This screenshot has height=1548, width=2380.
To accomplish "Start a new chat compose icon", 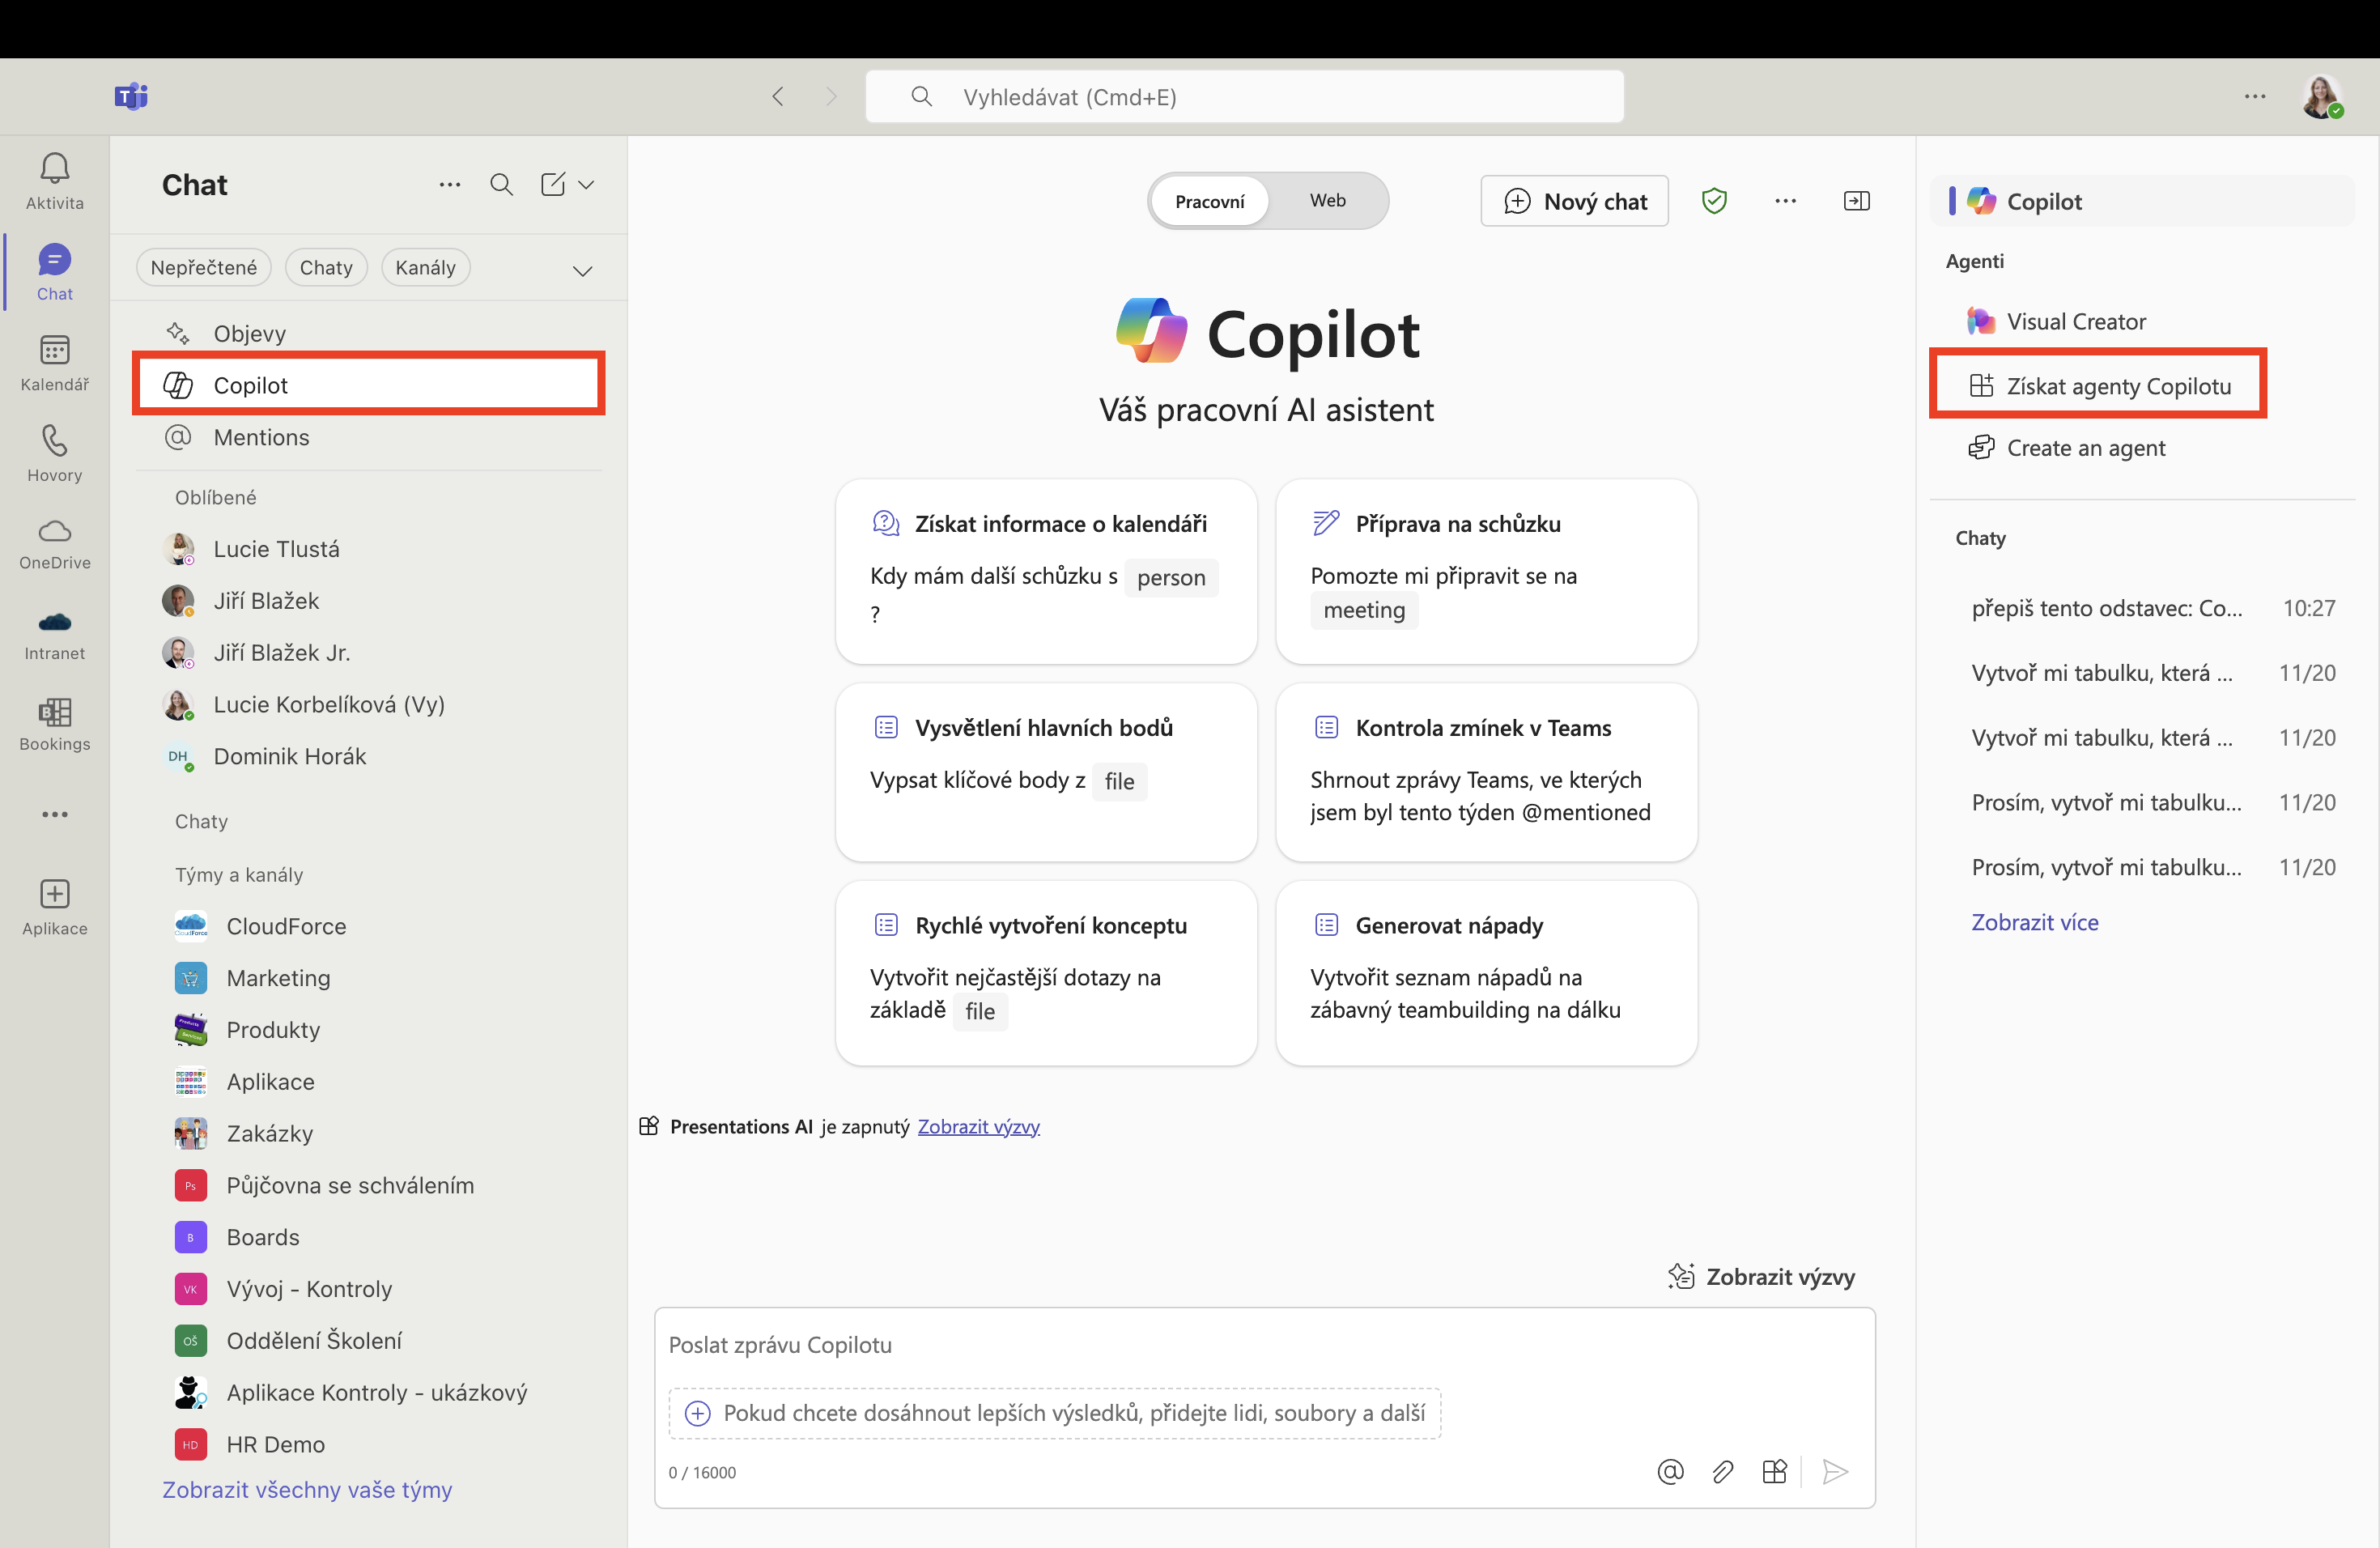I will (553, 185).
